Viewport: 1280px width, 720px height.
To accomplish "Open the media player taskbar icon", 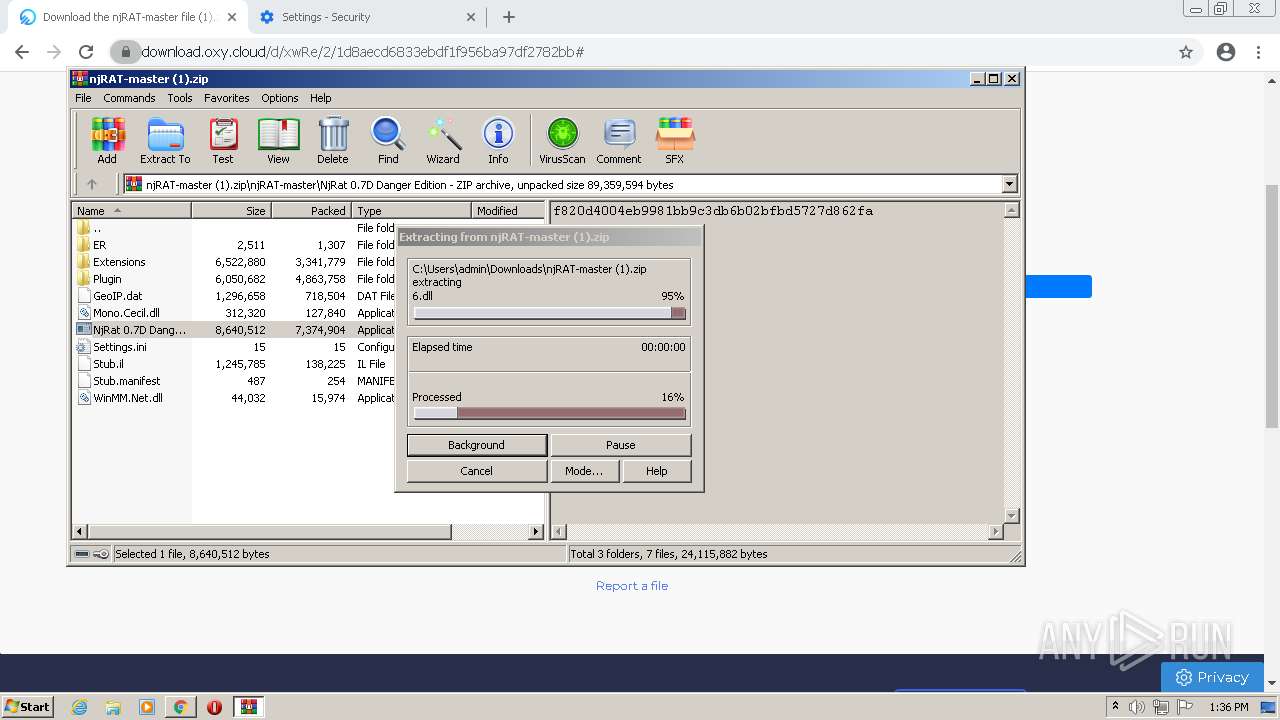I will click(147, 707).
